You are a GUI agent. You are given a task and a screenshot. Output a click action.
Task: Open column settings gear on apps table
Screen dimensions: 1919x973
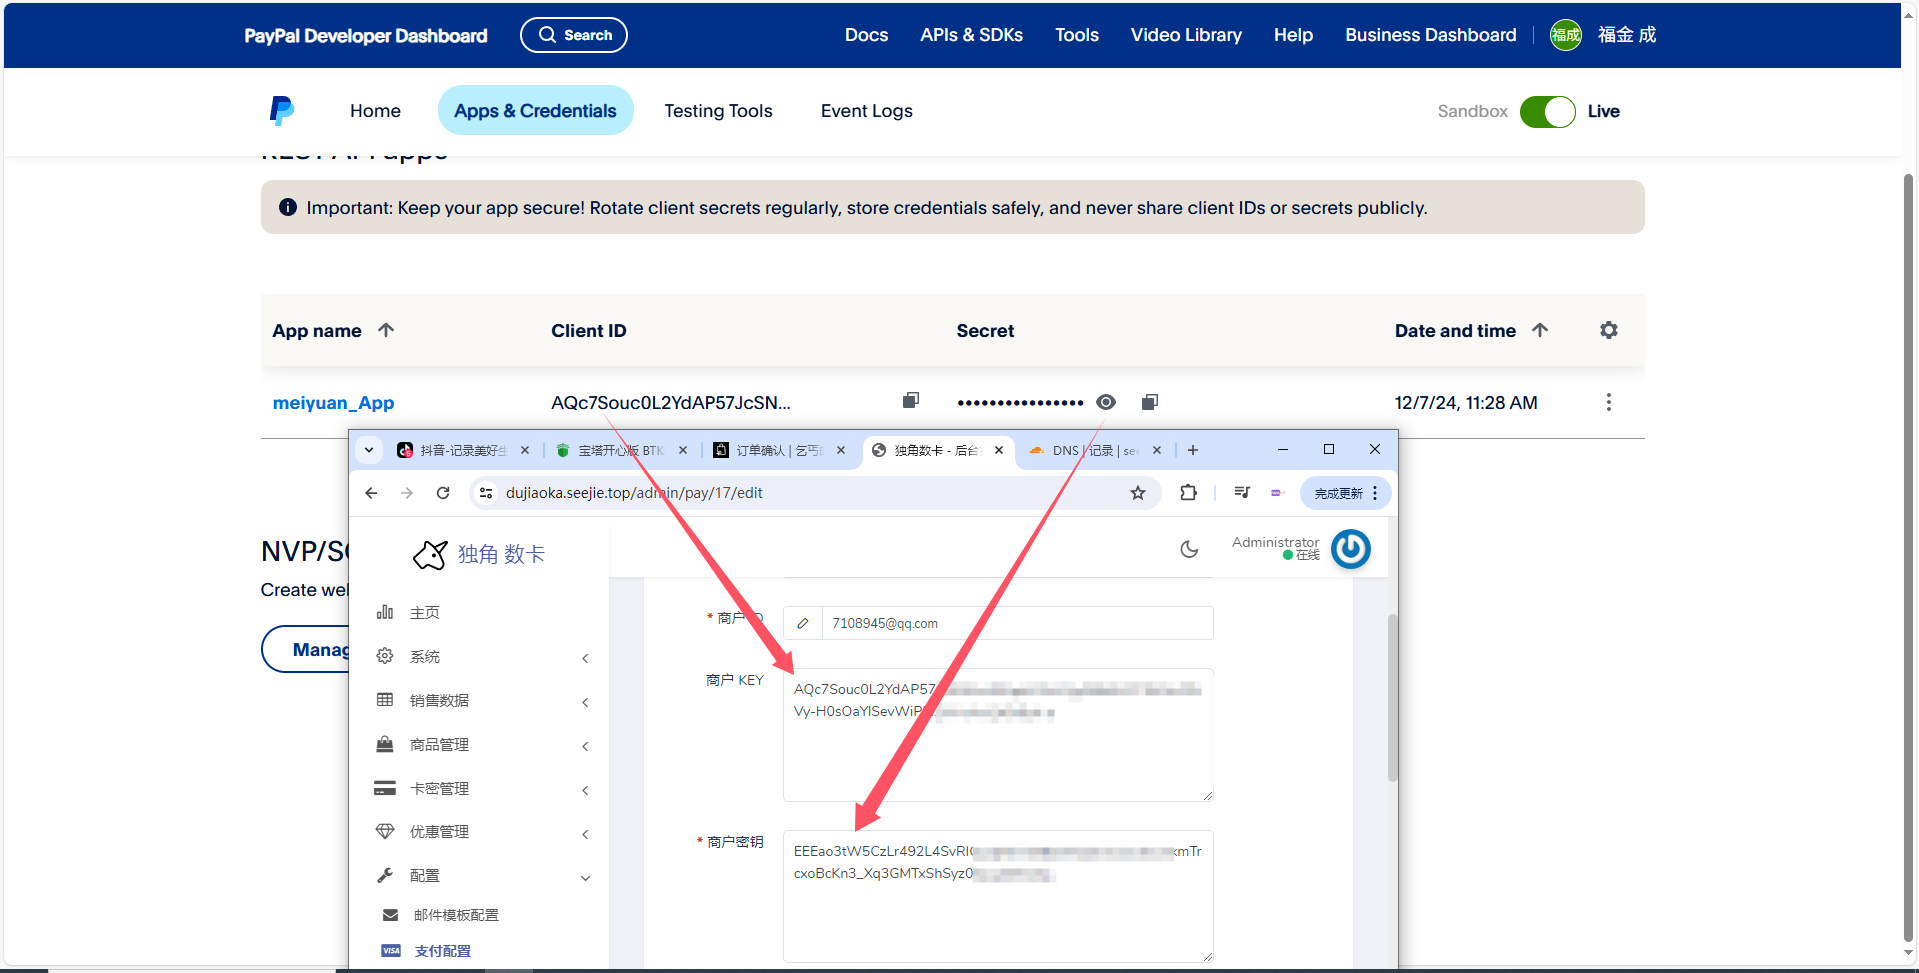(x=1608, y=329)
